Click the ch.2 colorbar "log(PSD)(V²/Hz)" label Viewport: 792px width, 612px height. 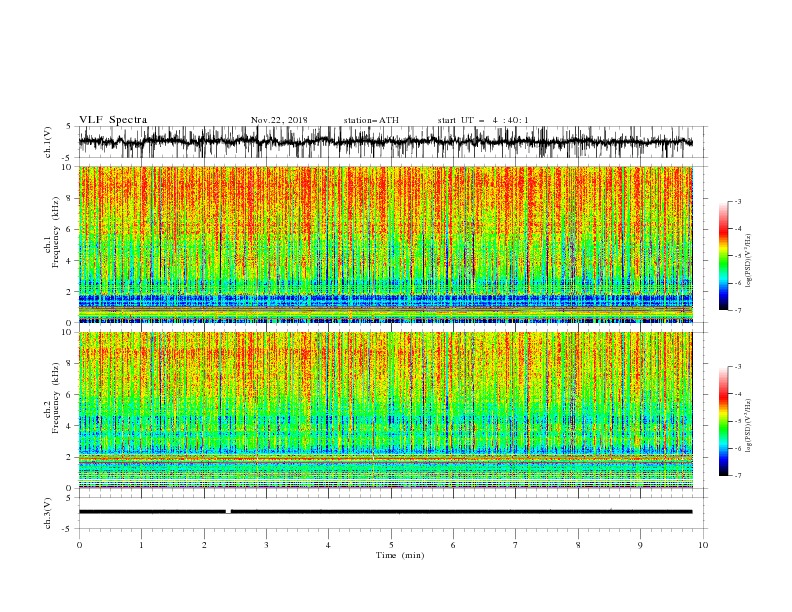tap(749, 425)
